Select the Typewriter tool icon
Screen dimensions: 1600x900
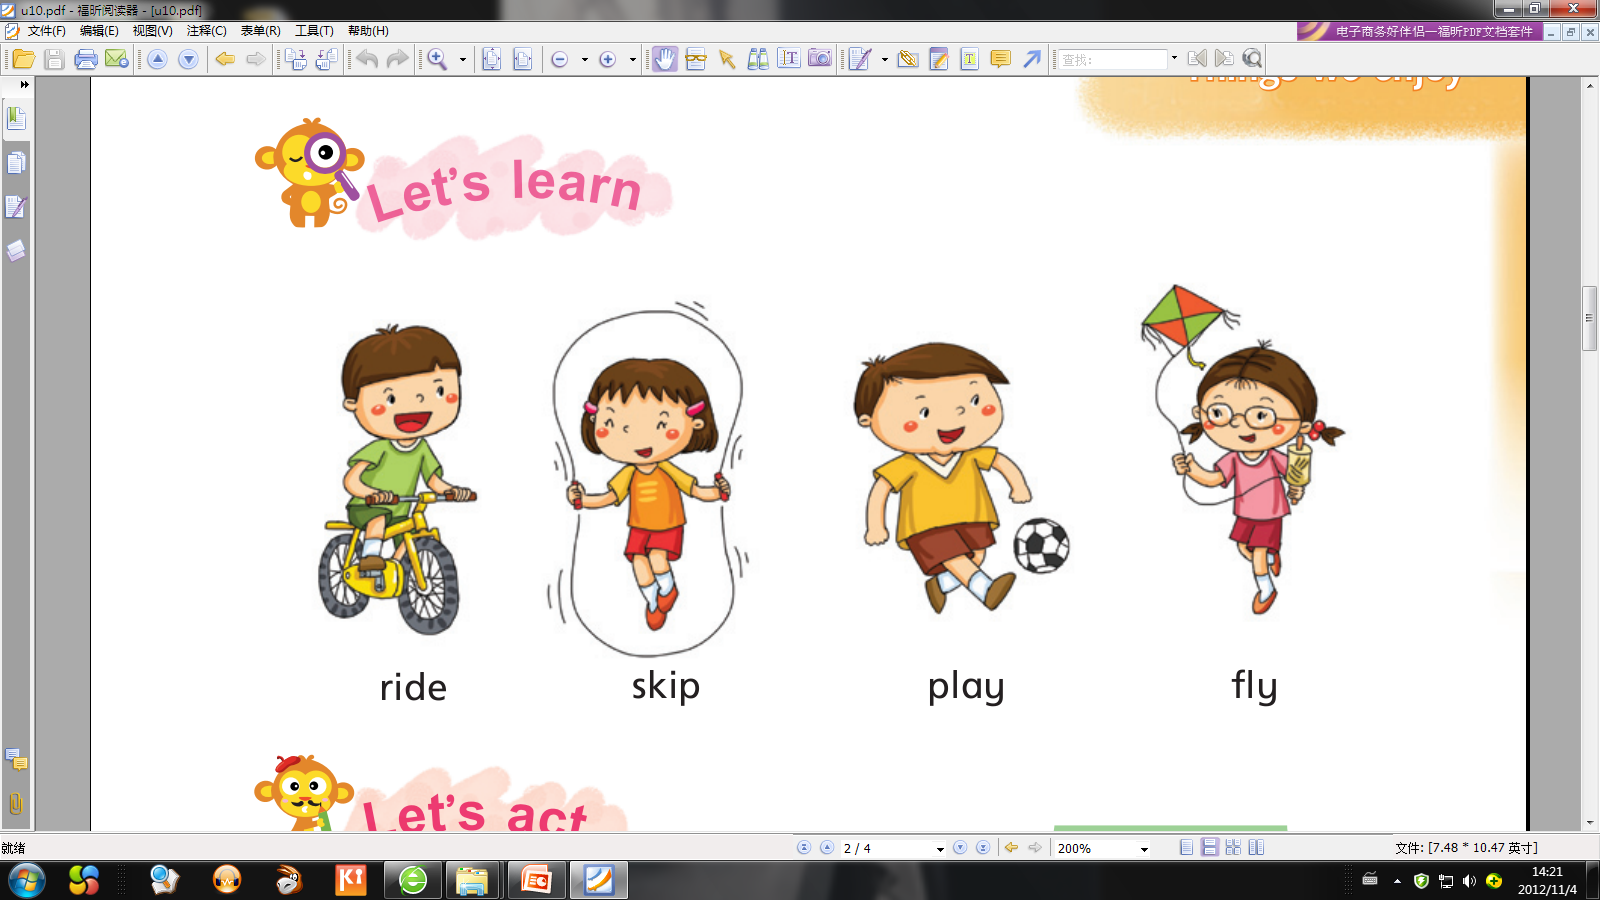pos(969,59)
